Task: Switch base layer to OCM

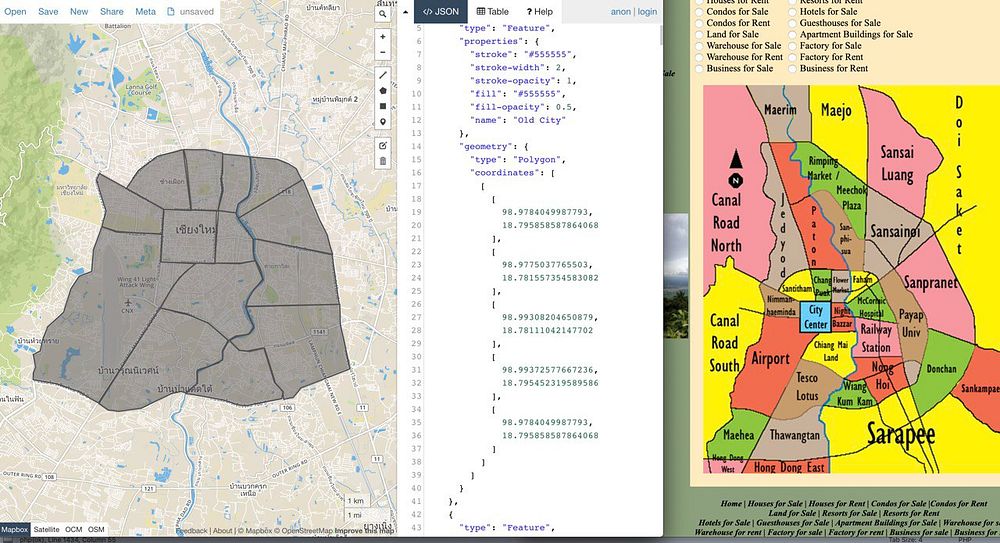Action: [x=73, y=530]
